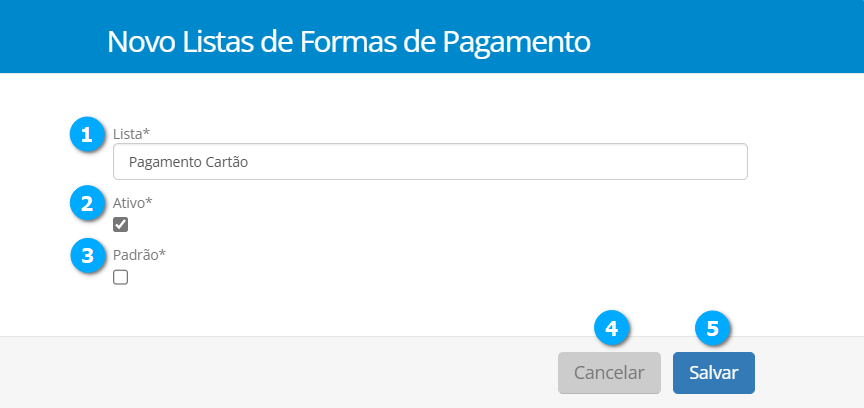
Task: Save the form with Salvar
Action: pos(713,373)
